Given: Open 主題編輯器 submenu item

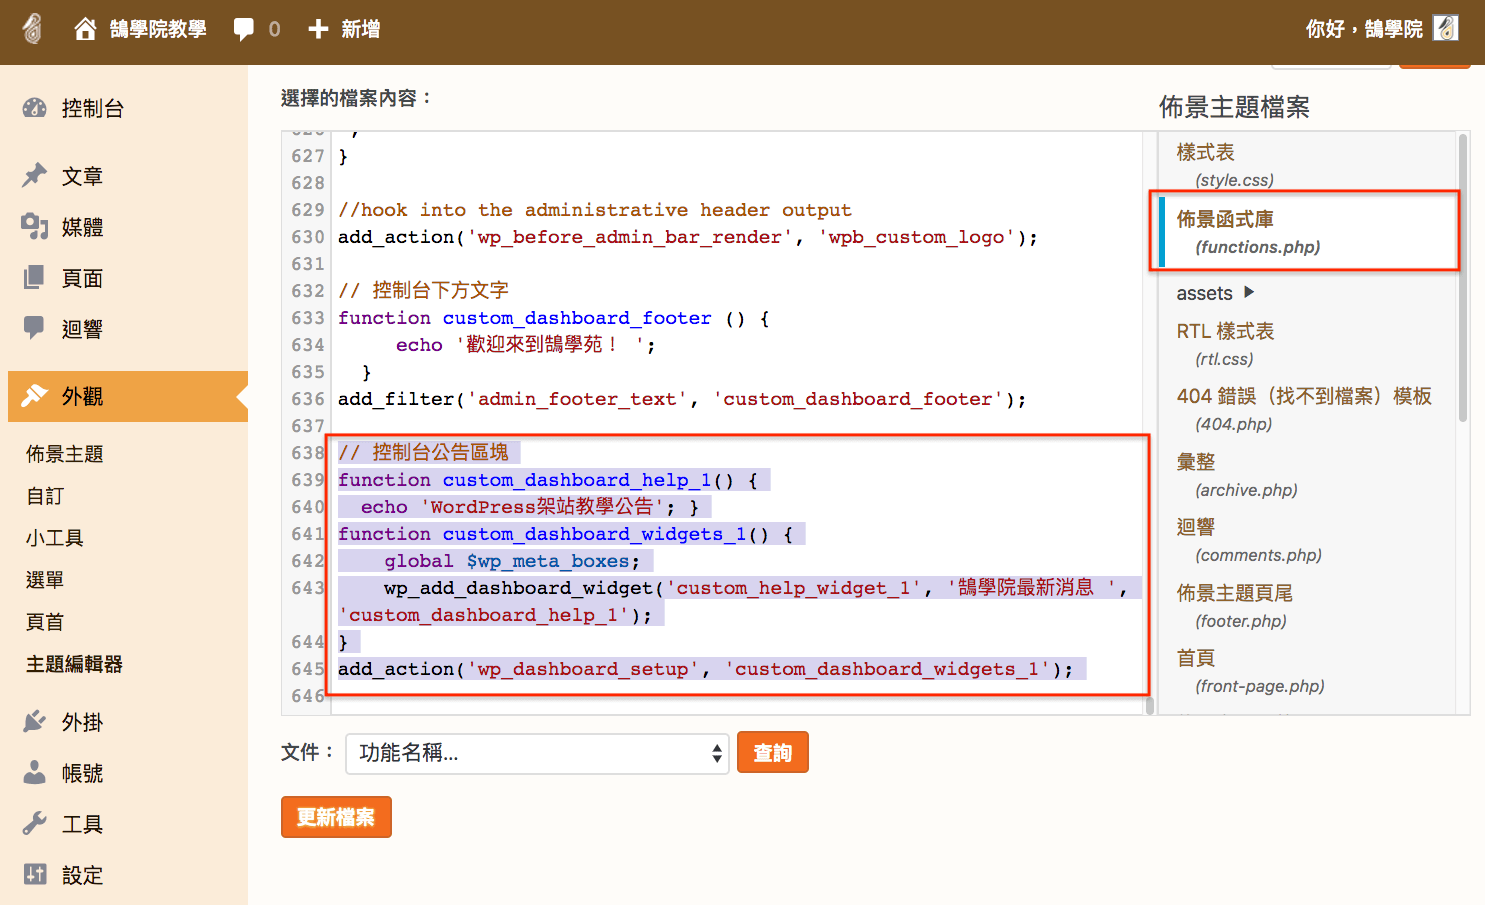Looking at the screenshot, I should (x=74, y=664).
